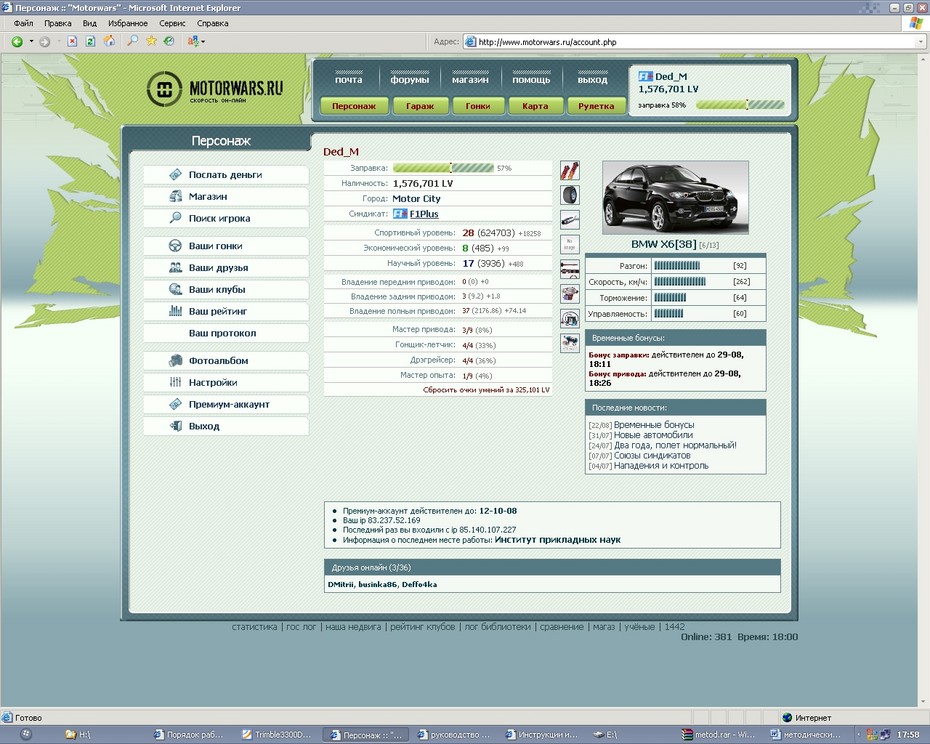
Task: Open the exhaust pipe car part icon
Action: click(570, 220)
